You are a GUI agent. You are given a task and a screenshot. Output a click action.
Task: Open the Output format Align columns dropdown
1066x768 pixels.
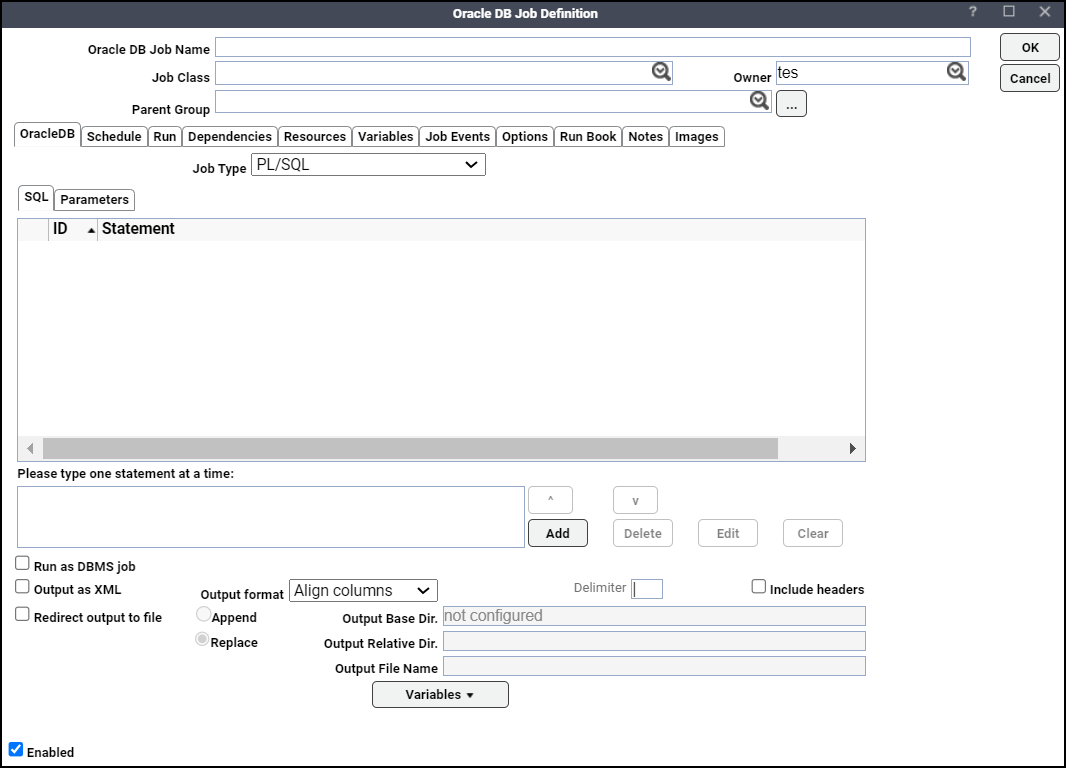click(363, 591)
